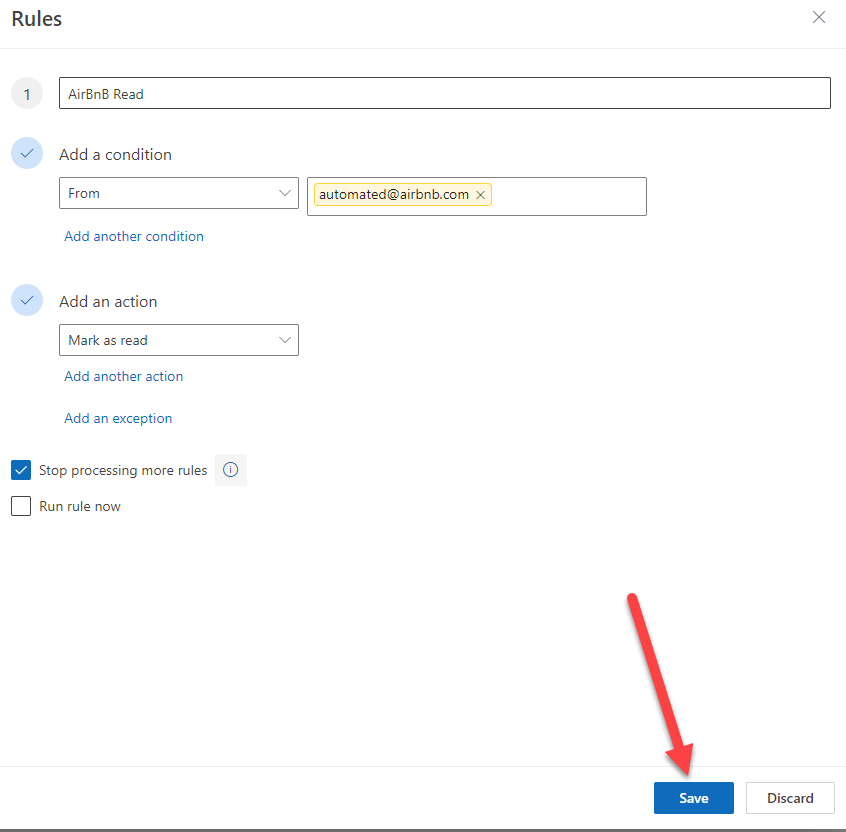Click the Rules dialog title
846x832 pixels.
click(x=36, y=19)
